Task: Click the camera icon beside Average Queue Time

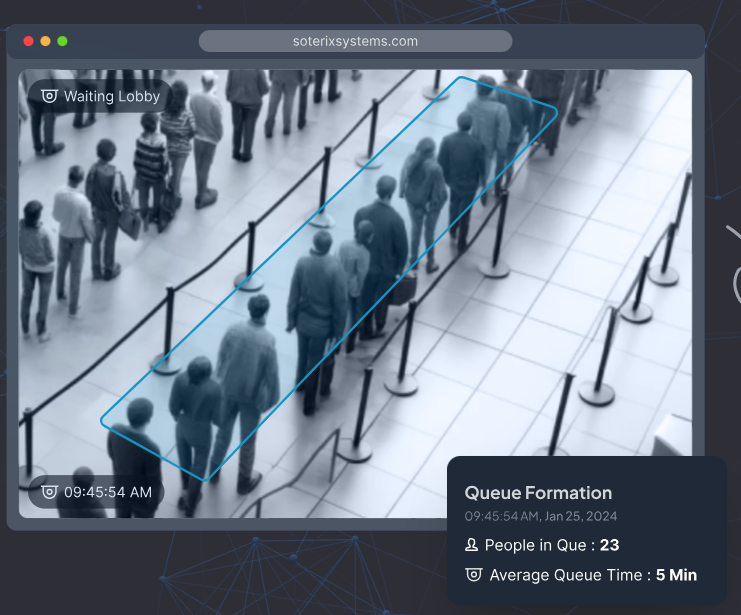Action: point(474,575)
